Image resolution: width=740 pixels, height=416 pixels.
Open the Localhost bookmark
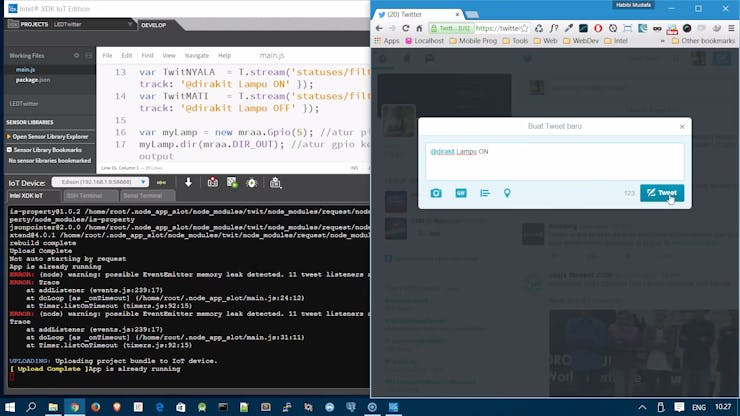click(x=424, y=41)
